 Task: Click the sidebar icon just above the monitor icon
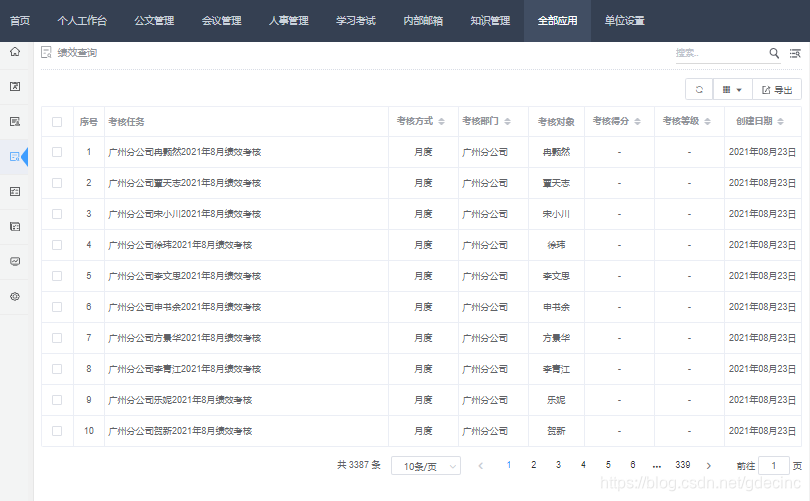click(15, 227)
